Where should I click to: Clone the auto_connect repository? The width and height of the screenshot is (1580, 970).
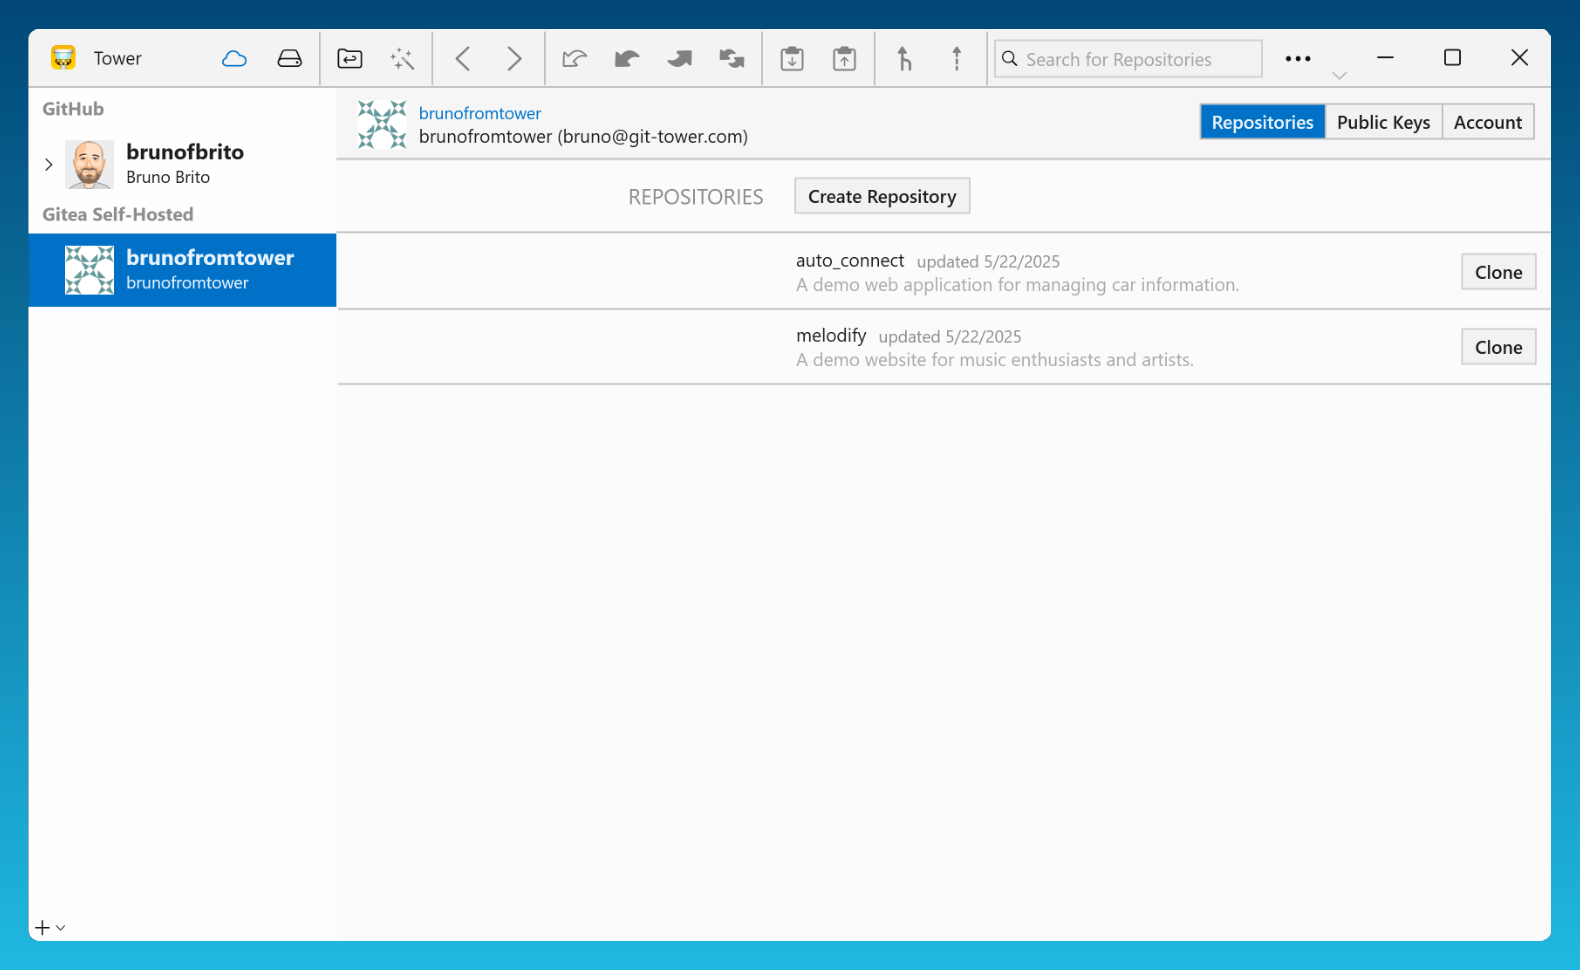click(1497, 272)
